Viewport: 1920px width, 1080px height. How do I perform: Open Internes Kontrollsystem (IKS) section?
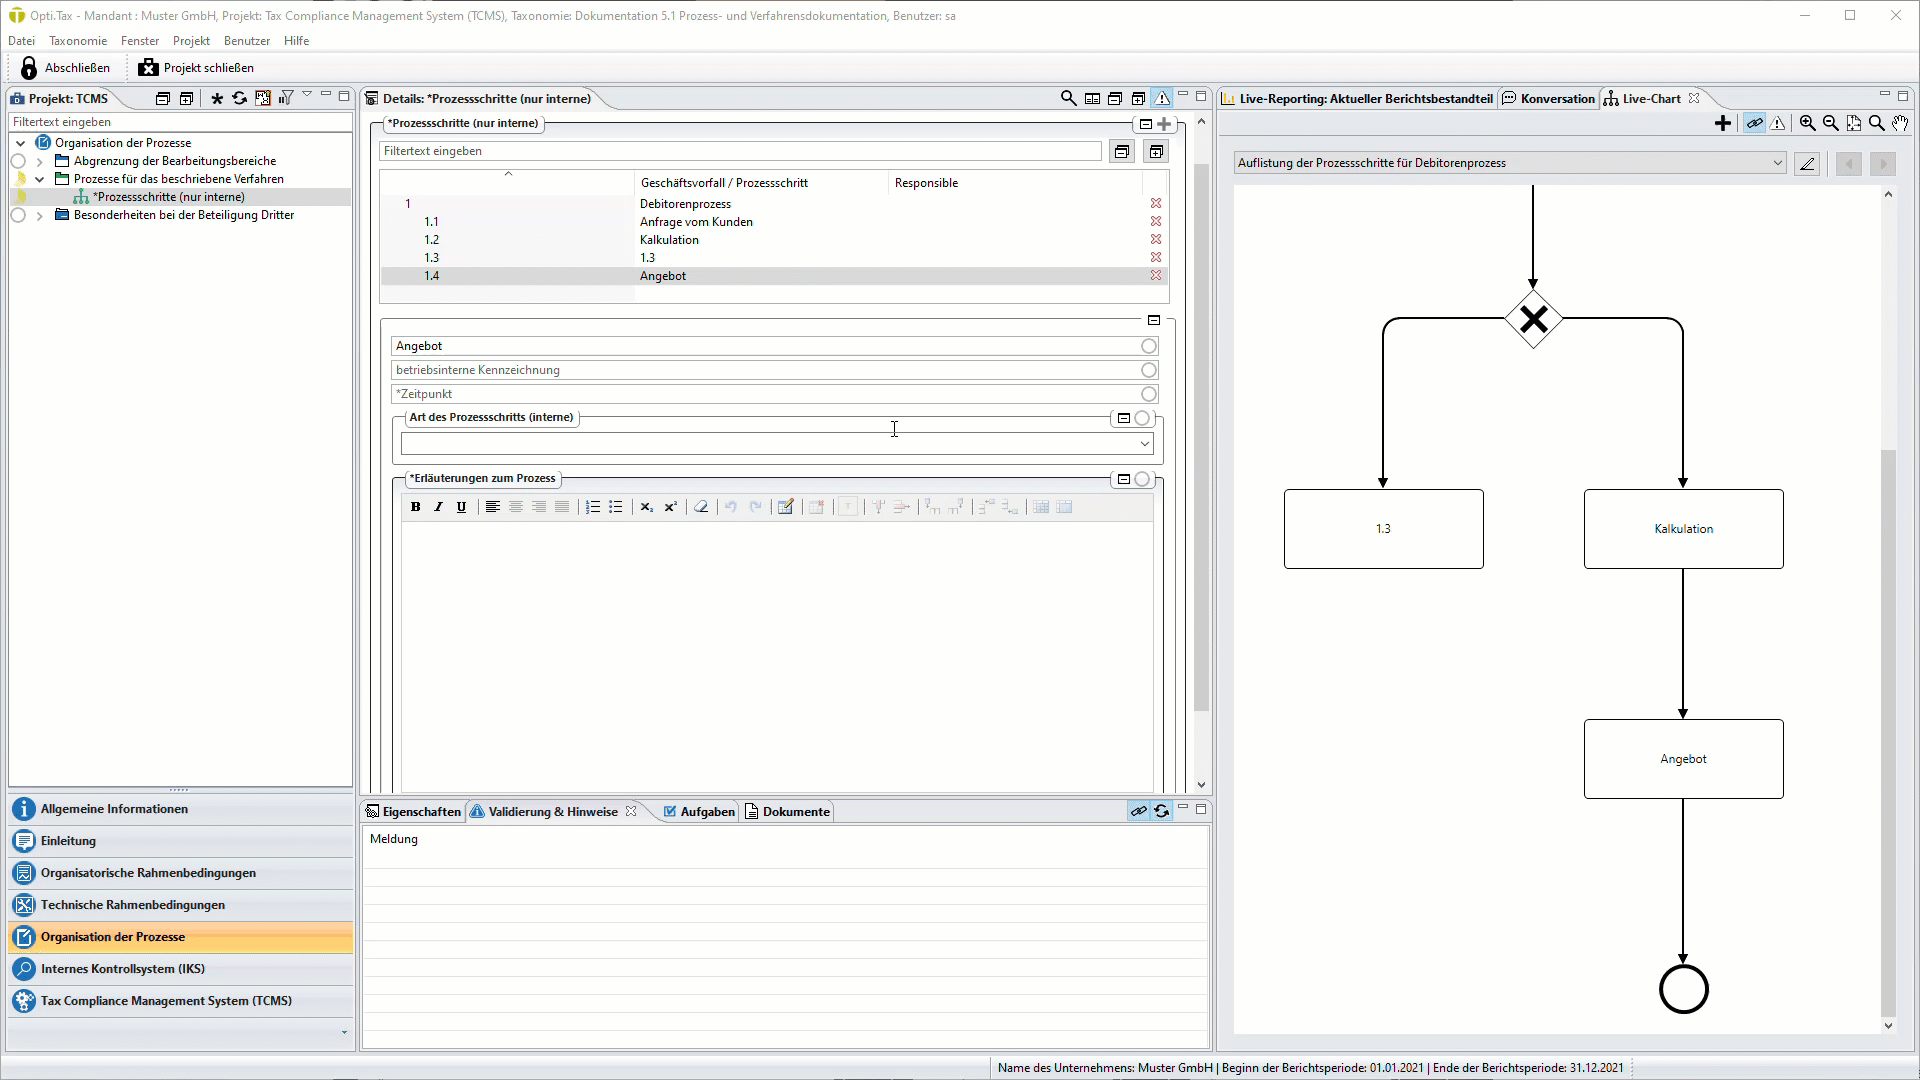point(181,969)
